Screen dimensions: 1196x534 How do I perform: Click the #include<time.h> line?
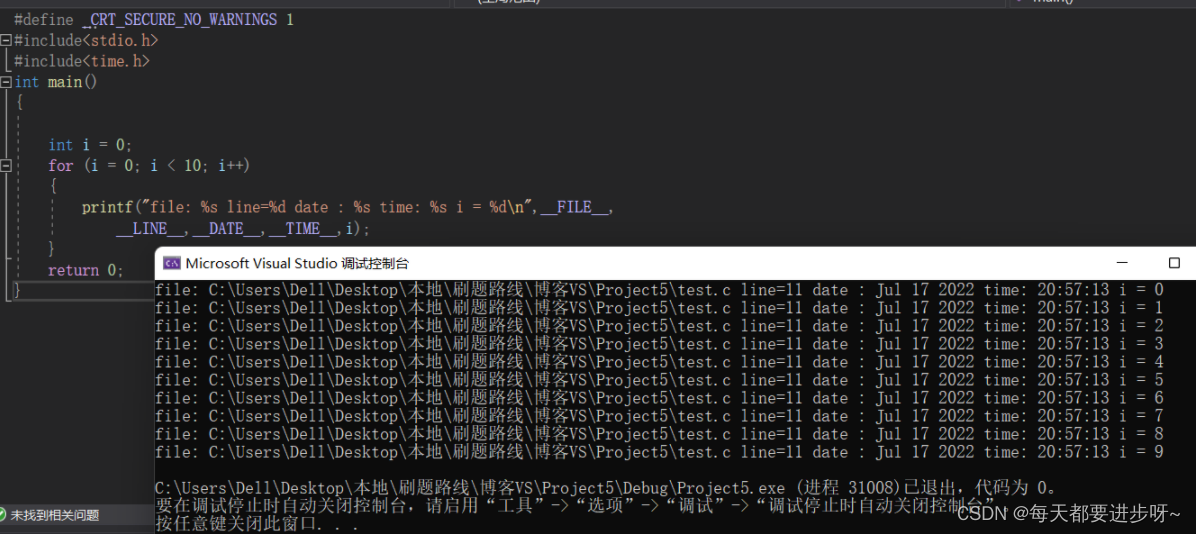[x=82, y=61]
